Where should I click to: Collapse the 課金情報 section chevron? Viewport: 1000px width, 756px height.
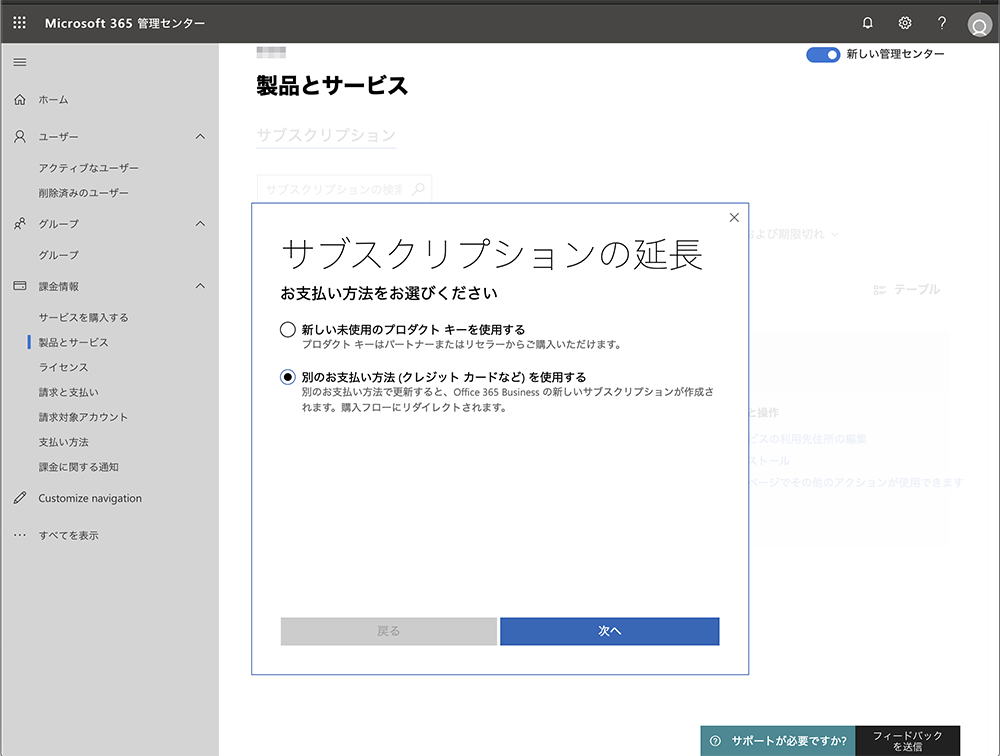[200, 286]
